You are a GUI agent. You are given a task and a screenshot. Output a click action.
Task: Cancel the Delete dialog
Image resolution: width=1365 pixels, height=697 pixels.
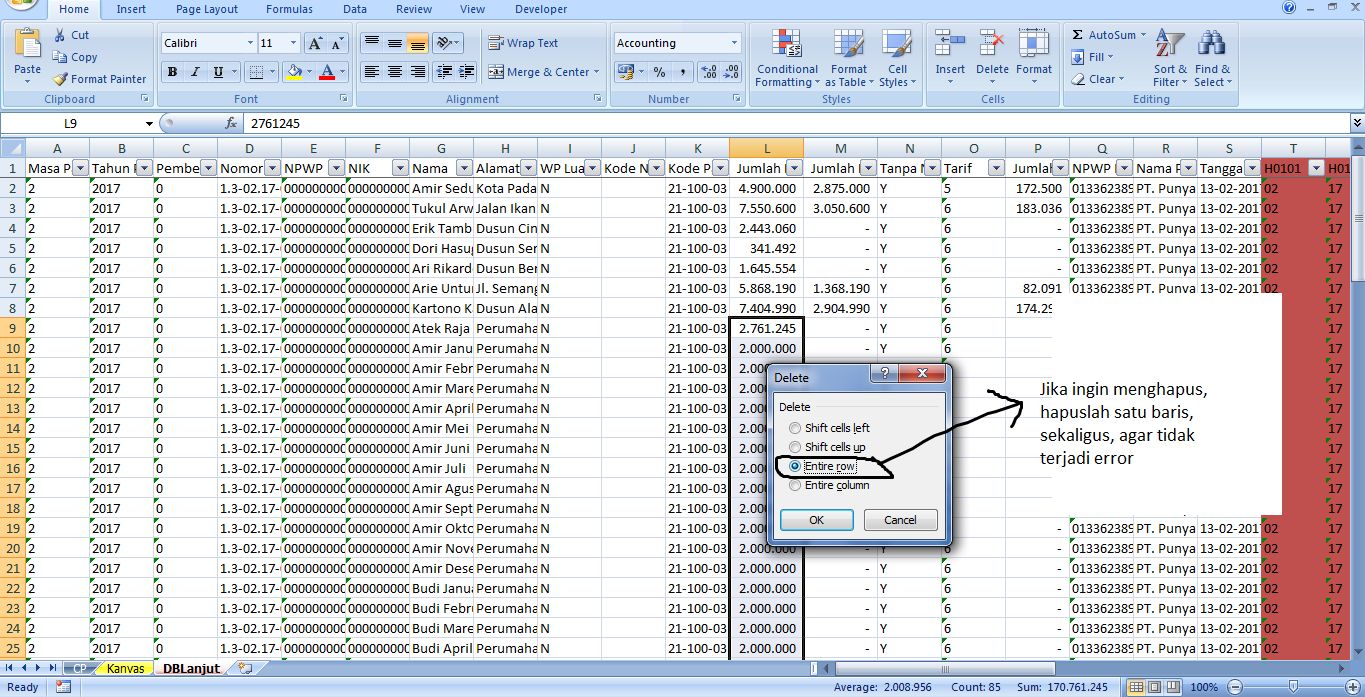click(900, 519)
